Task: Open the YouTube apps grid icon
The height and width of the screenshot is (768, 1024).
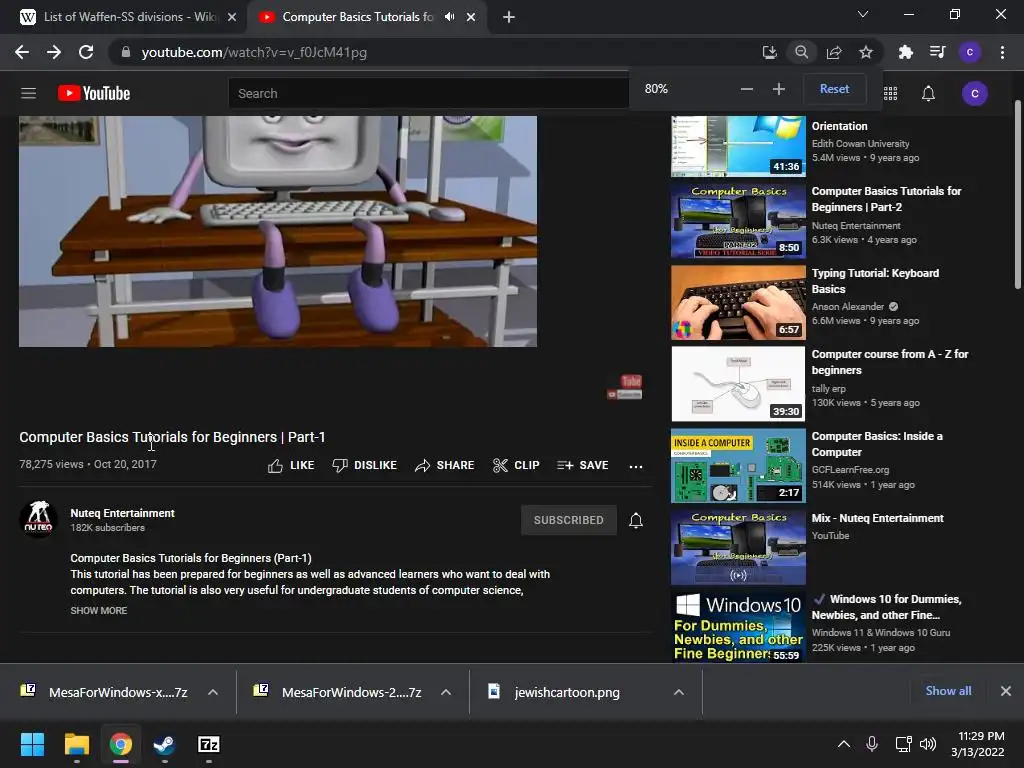Action: (x=890, y=93)
